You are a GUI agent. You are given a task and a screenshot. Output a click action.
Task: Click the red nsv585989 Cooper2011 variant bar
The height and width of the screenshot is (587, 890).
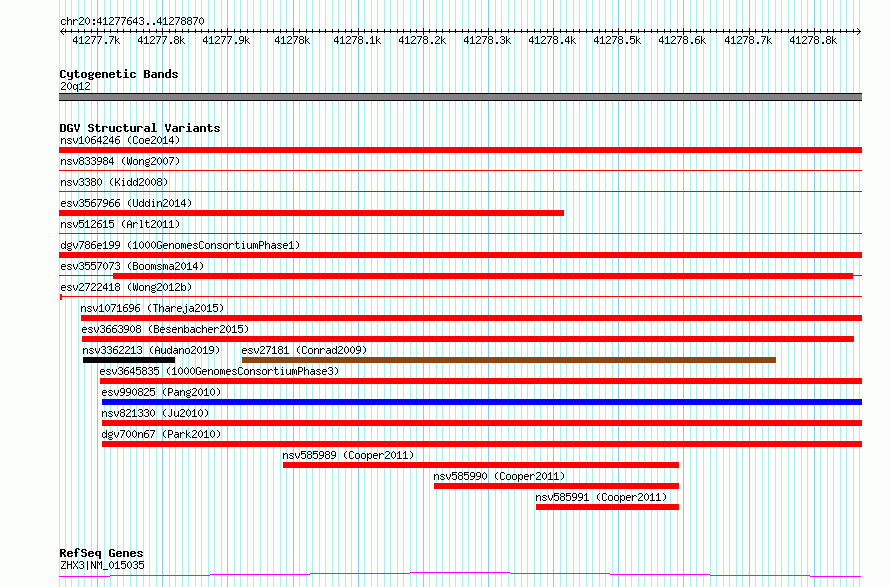(x=481, y=465)
